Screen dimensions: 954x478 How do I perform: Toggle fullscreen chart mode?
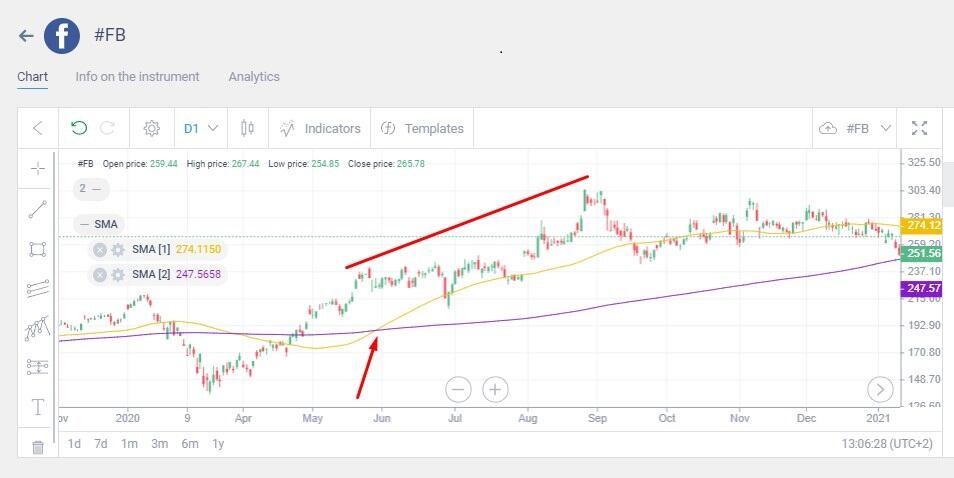pos(919,128)
